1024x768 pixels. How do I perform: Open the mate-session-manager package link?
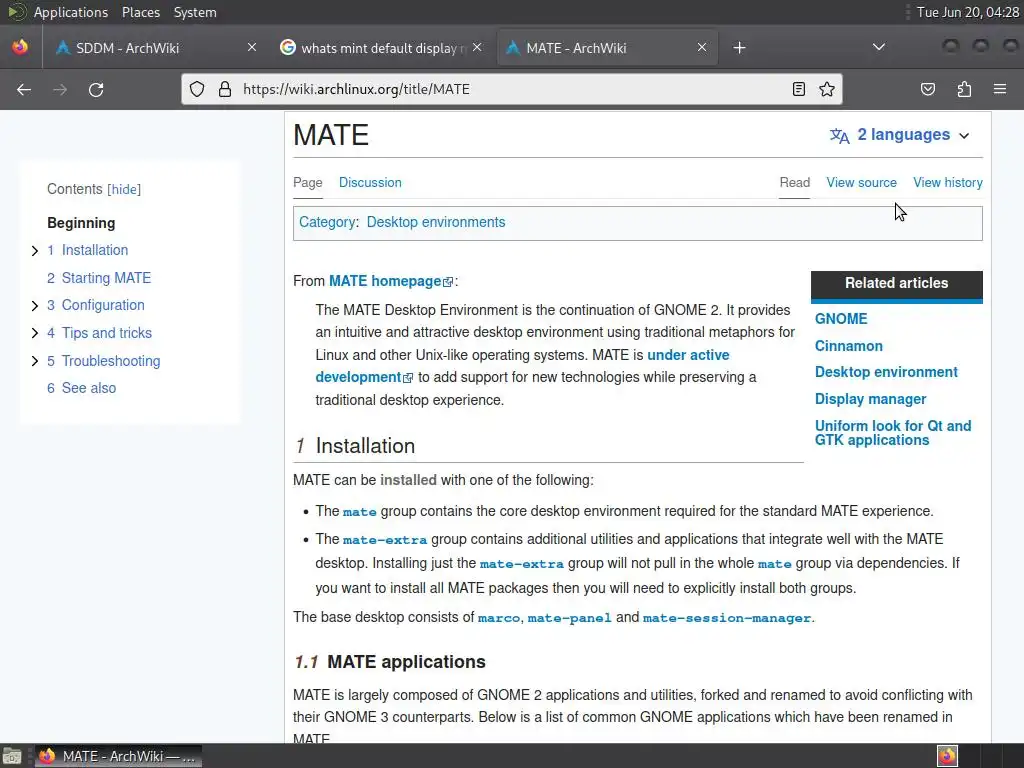(726, 618)
